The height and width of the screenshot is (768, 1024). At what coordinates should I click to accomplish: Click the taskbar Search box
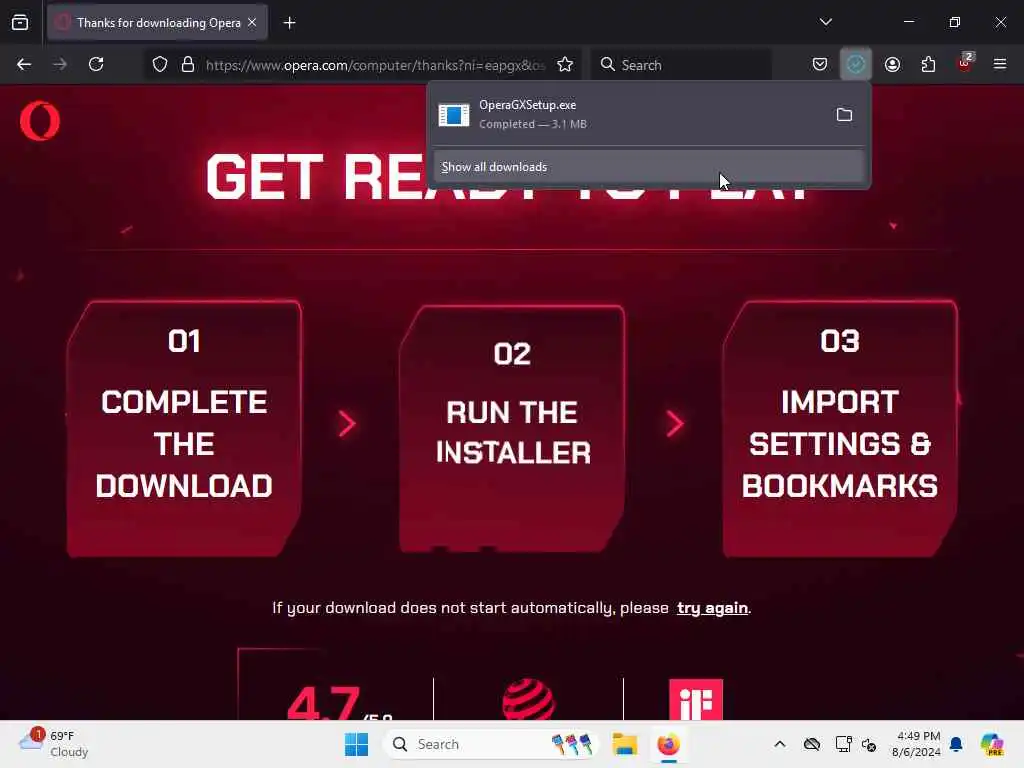click(x=491, y=744)
